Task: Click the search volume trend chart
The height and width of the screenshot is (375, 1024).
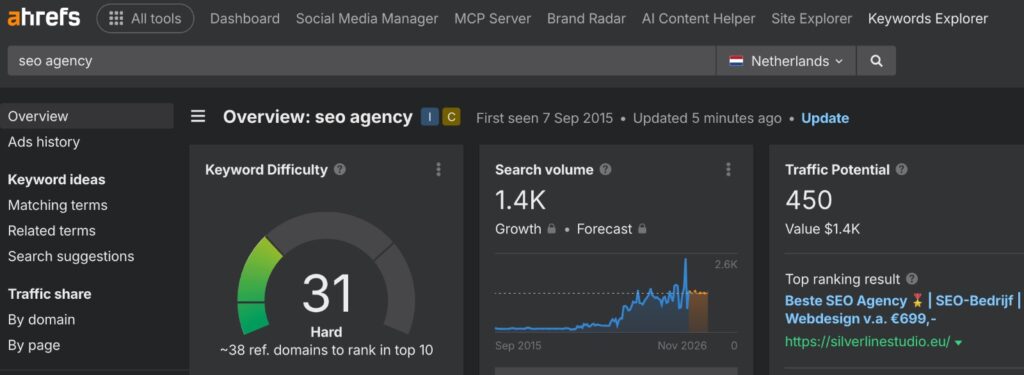Action: coord(616,294)
